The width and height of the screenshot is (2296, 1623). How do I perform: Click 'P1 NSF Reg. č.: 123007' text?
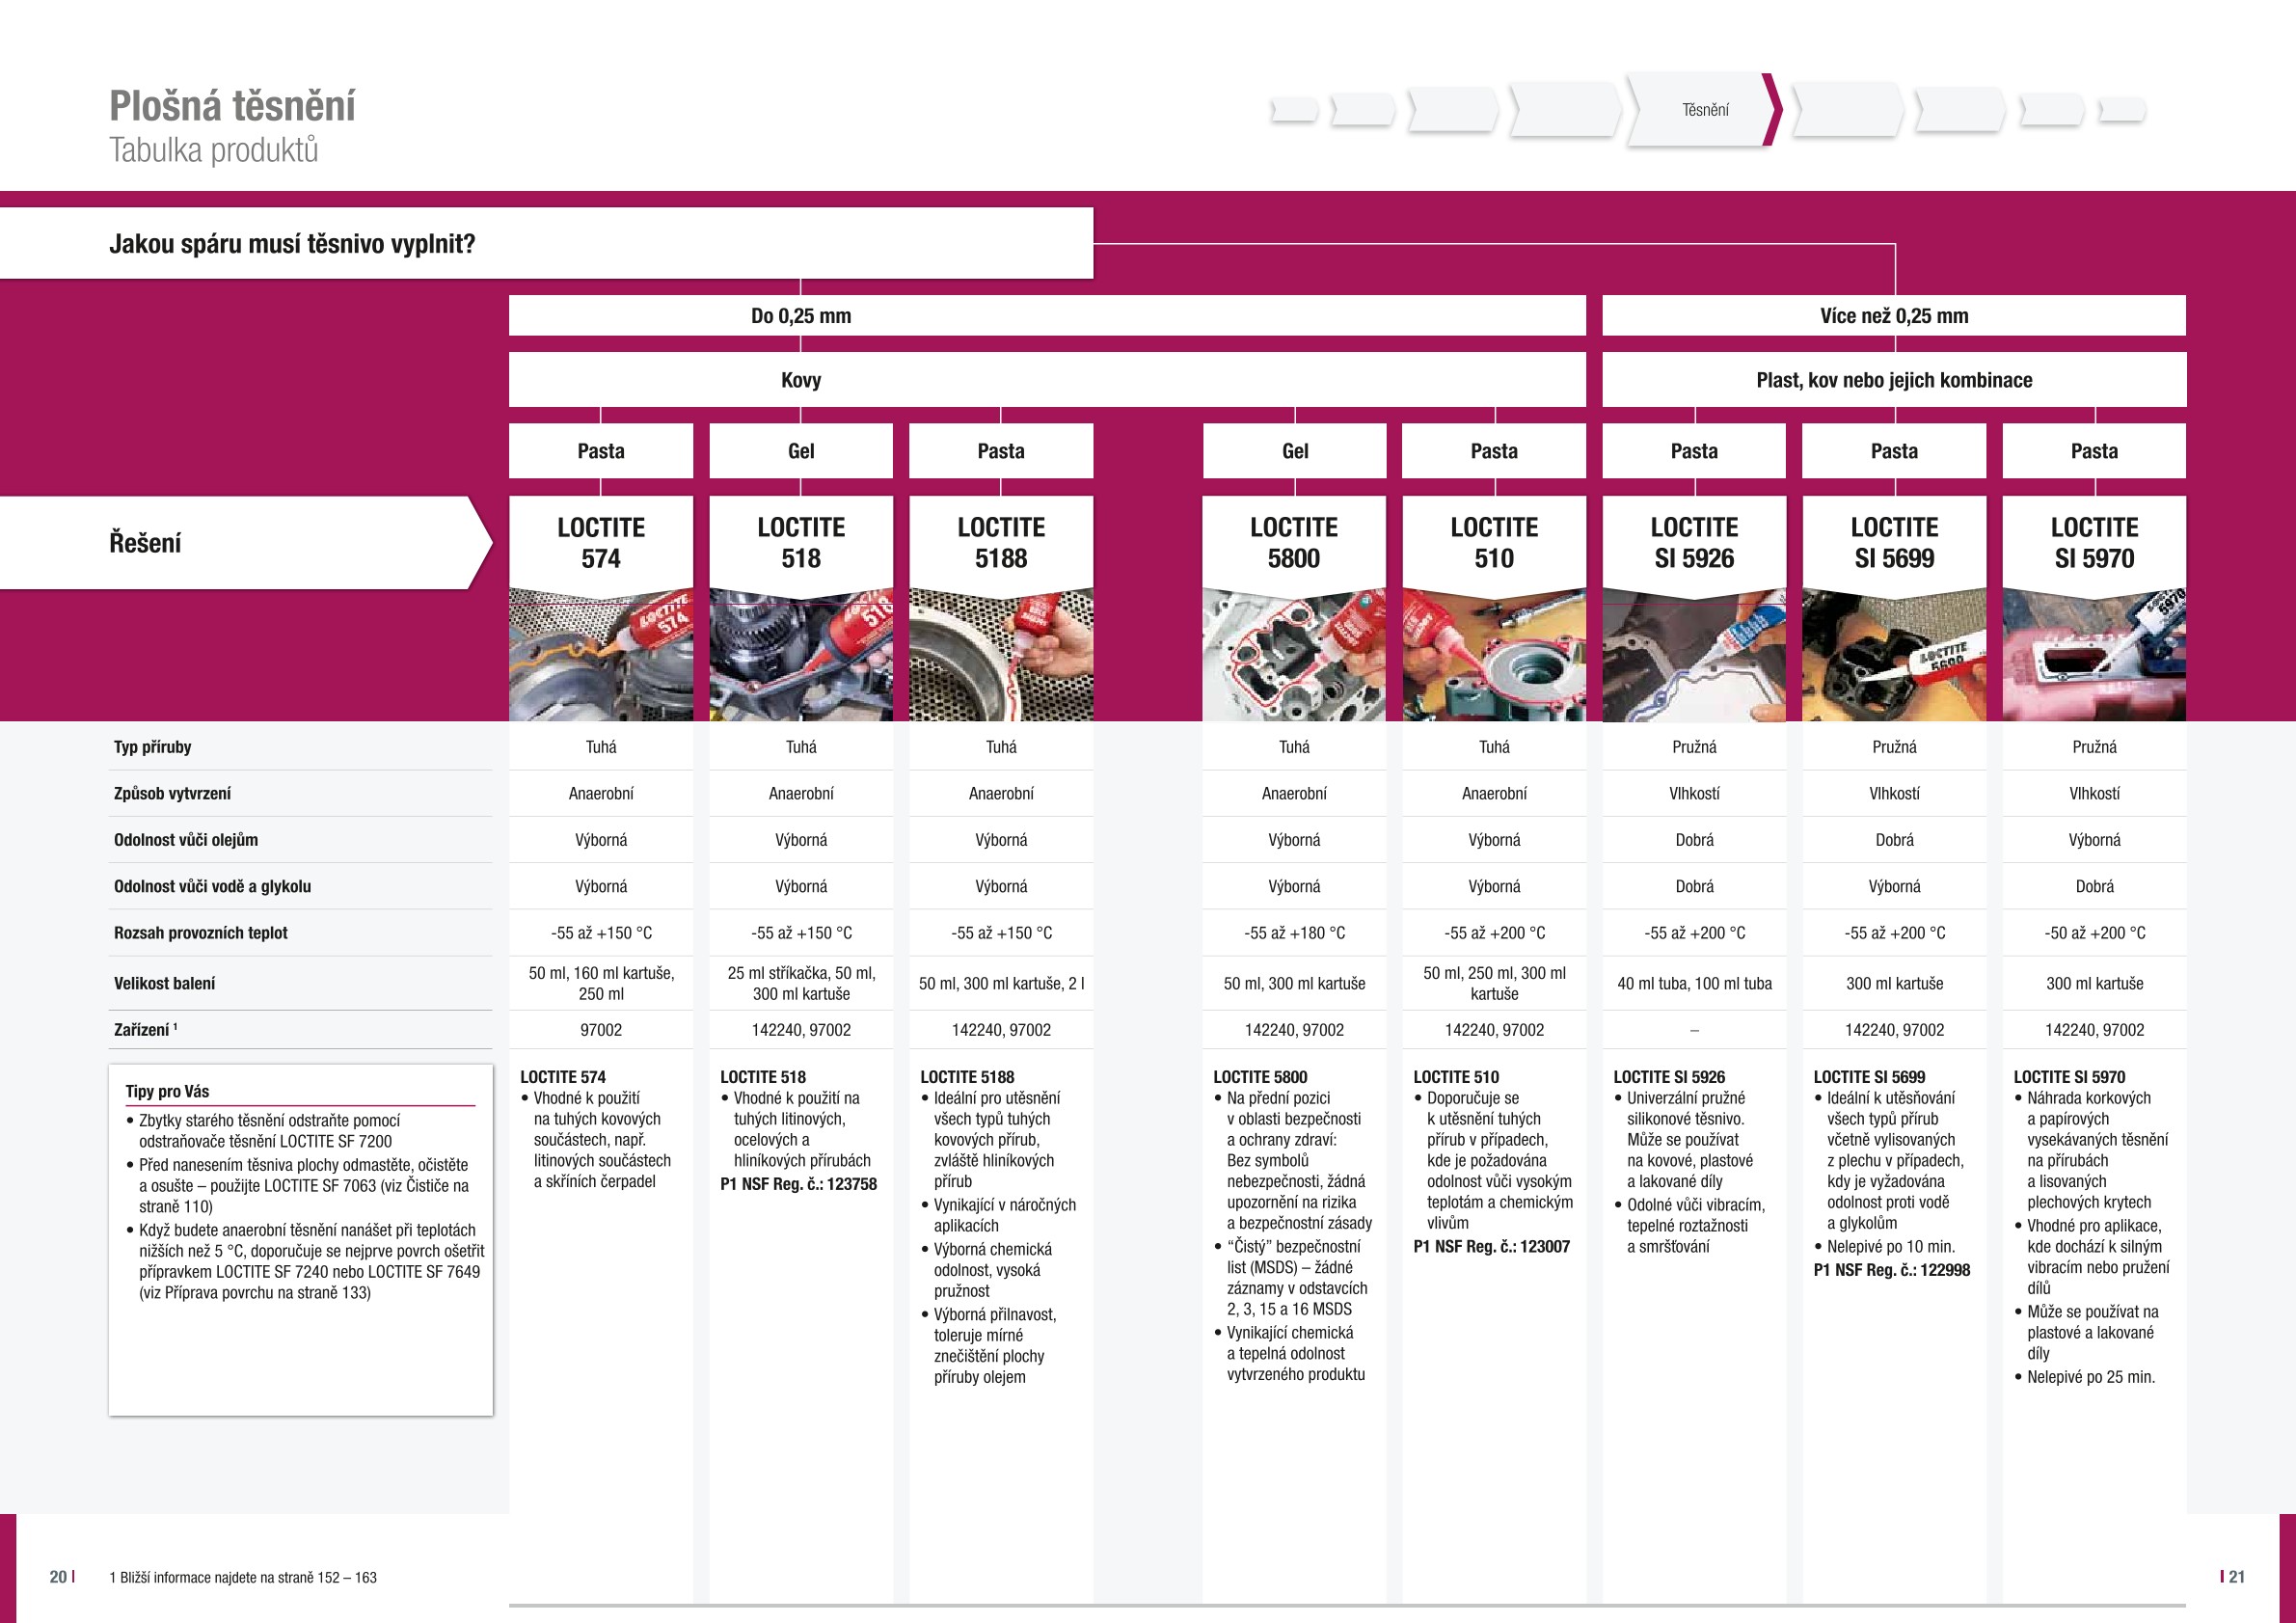(x=1491, y=1246)
